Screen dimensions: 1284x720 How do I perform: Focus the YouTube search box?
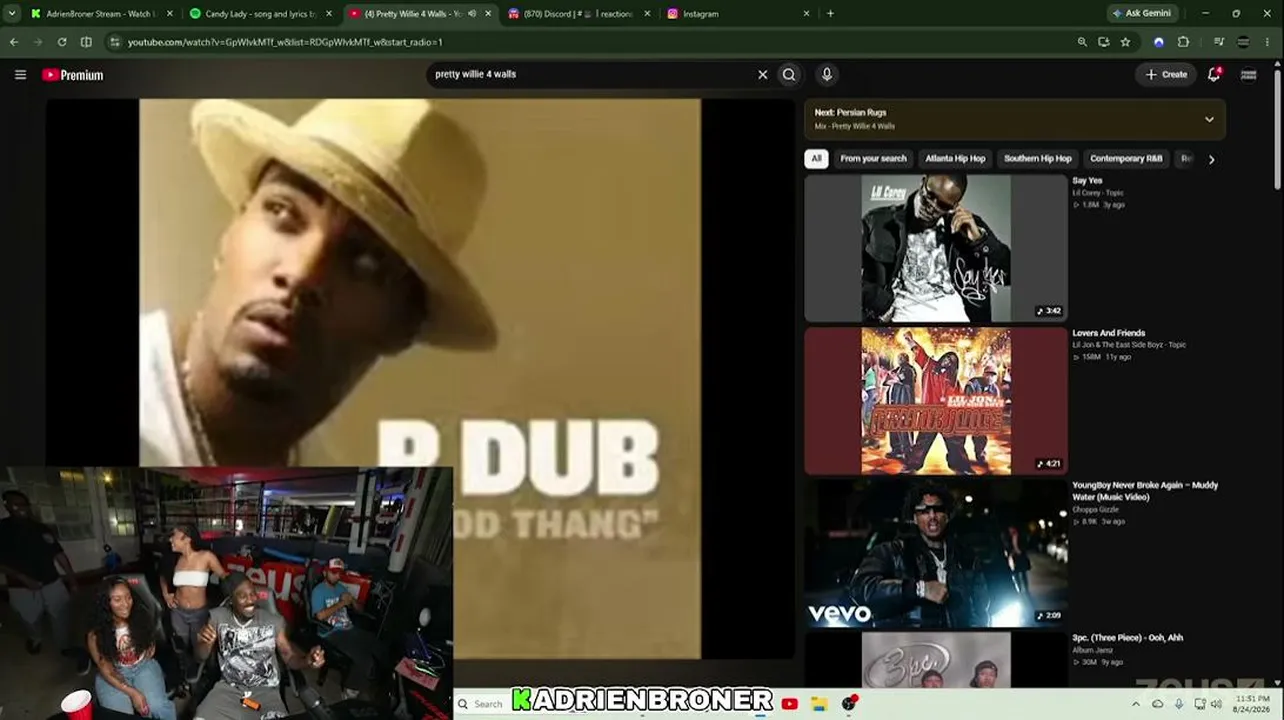click(x=593, y=74)
